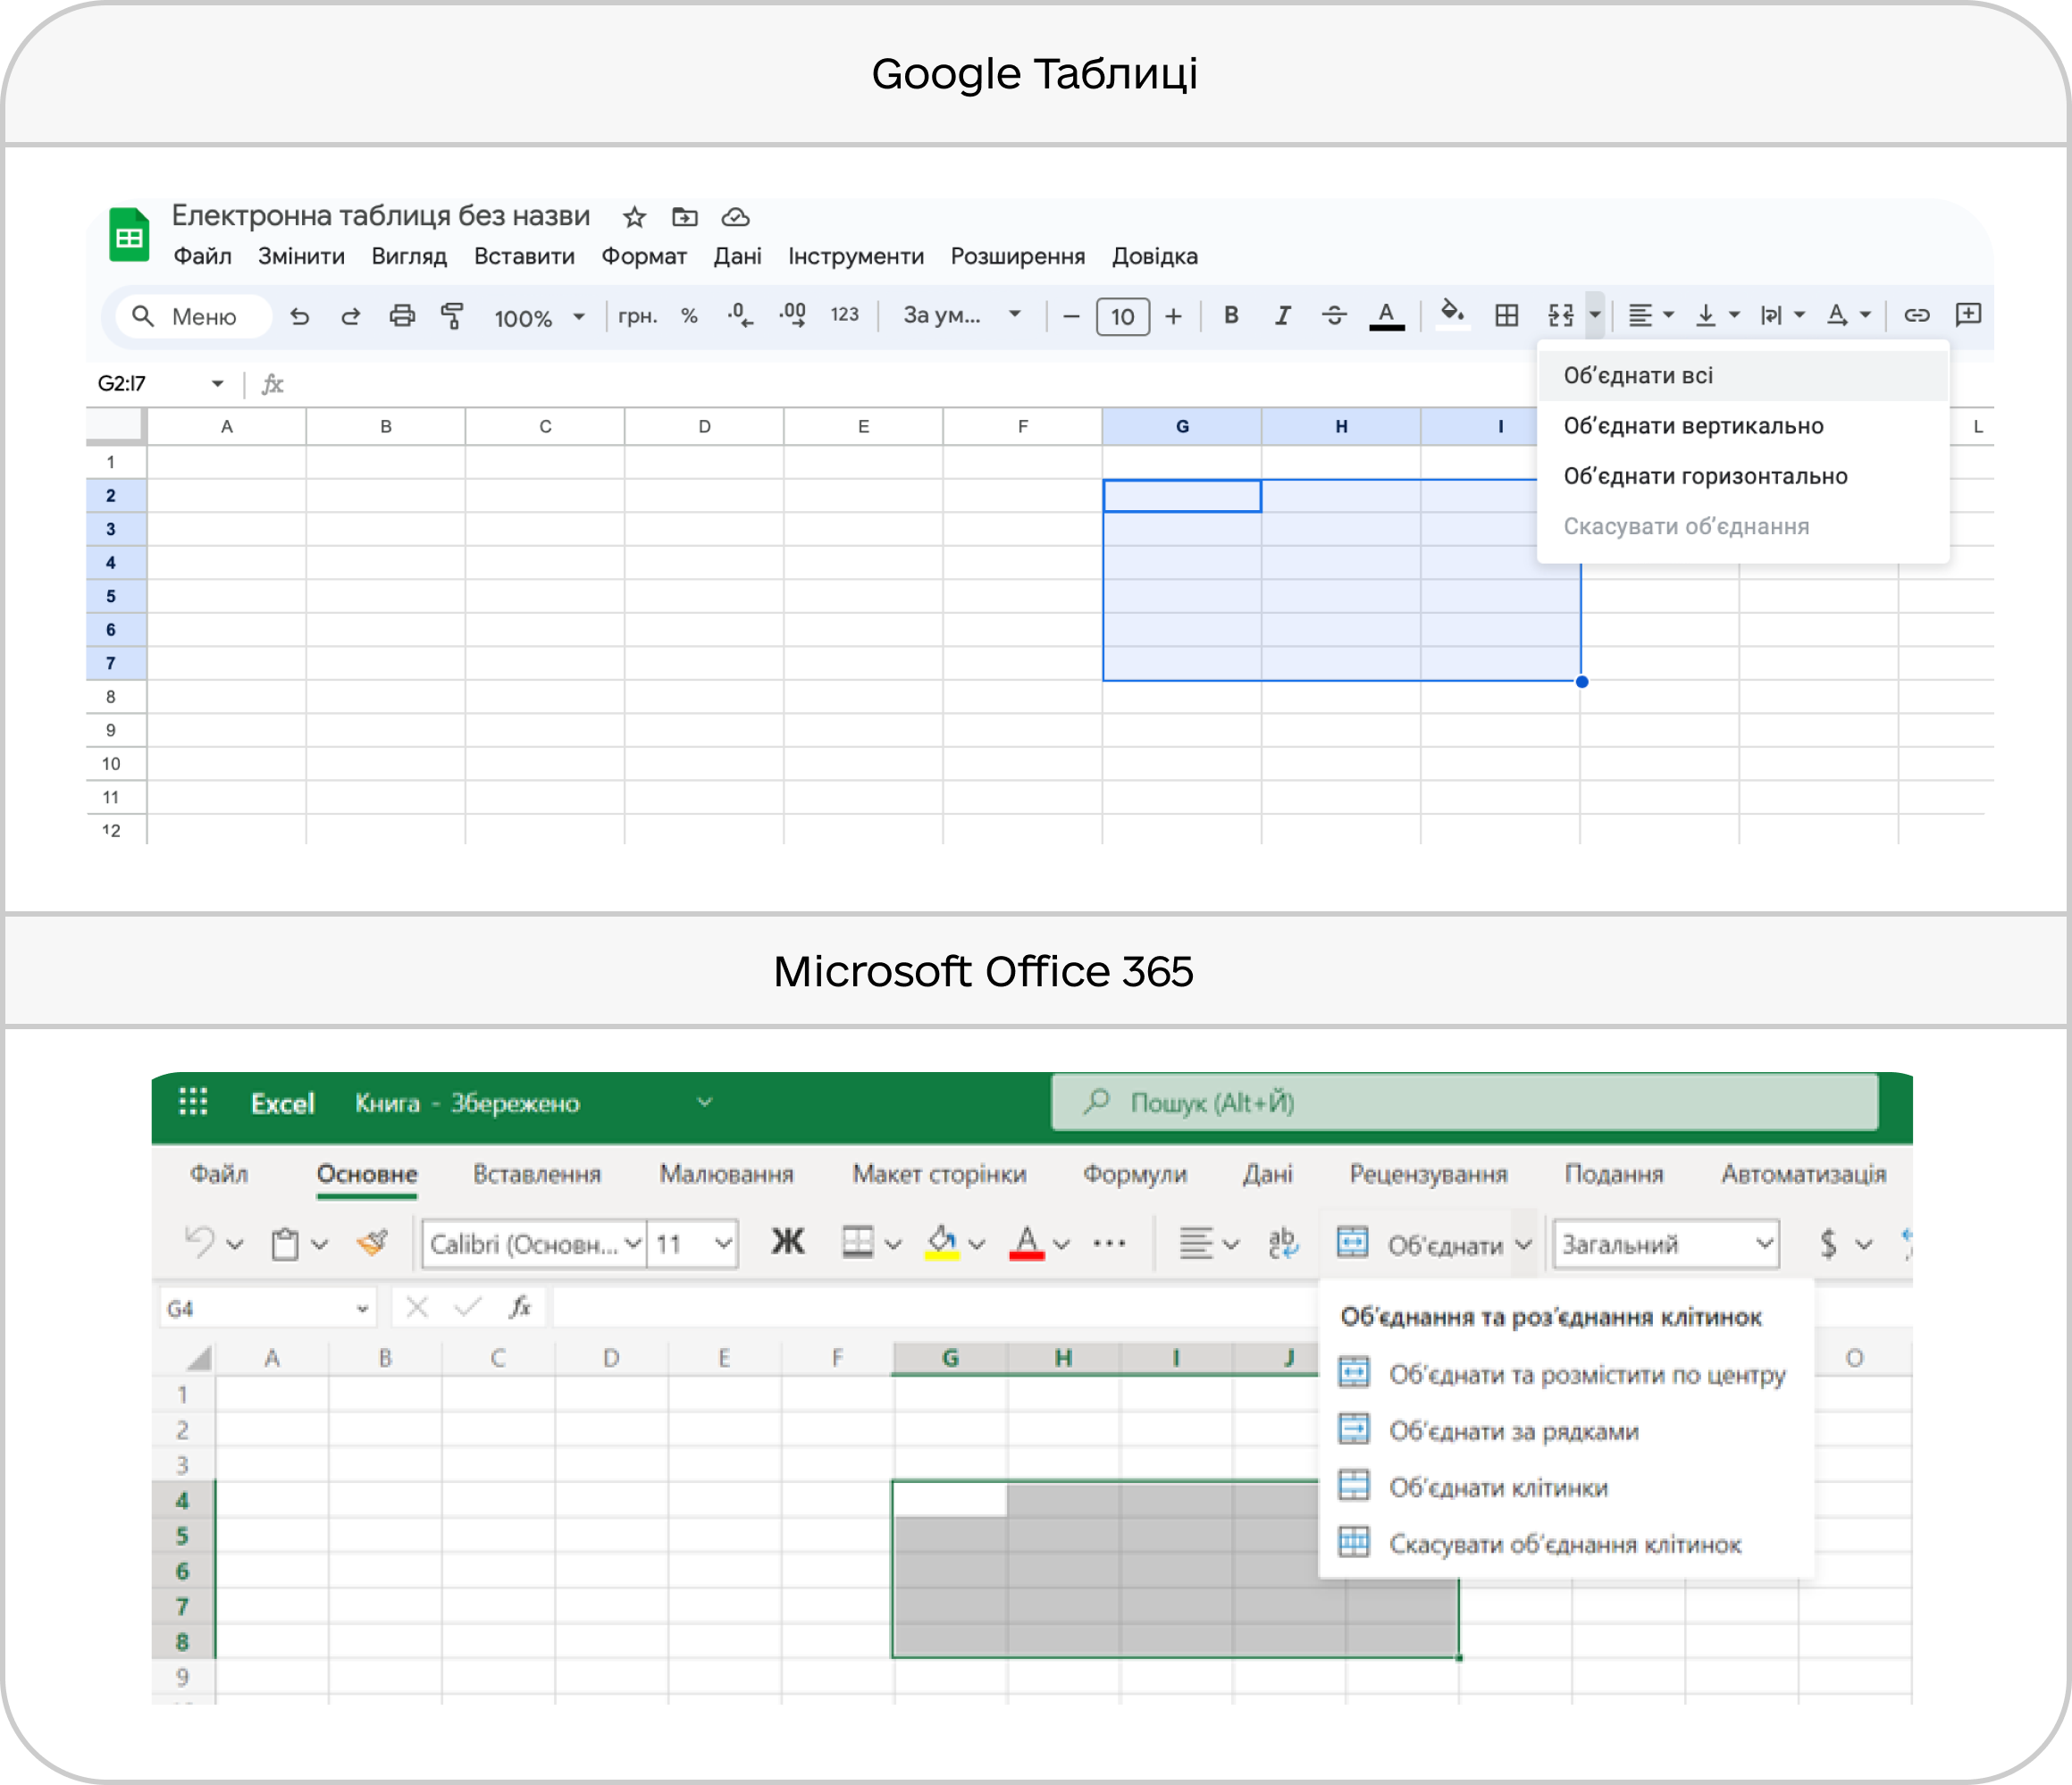Click the borders icon in Google Sheets
Image resolution: width=2072 pixels, height=1785 pixels.
coord(1507,316)
